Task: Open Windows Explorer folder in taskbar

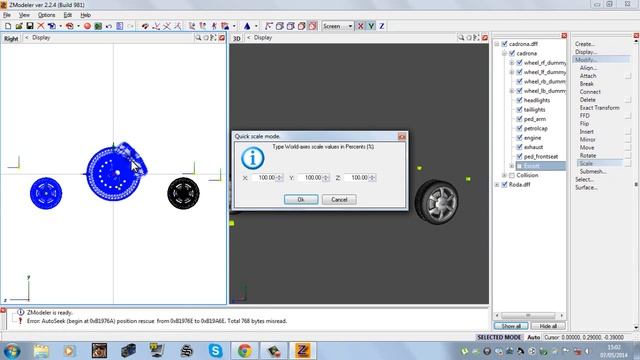Action: coord(41,351)
